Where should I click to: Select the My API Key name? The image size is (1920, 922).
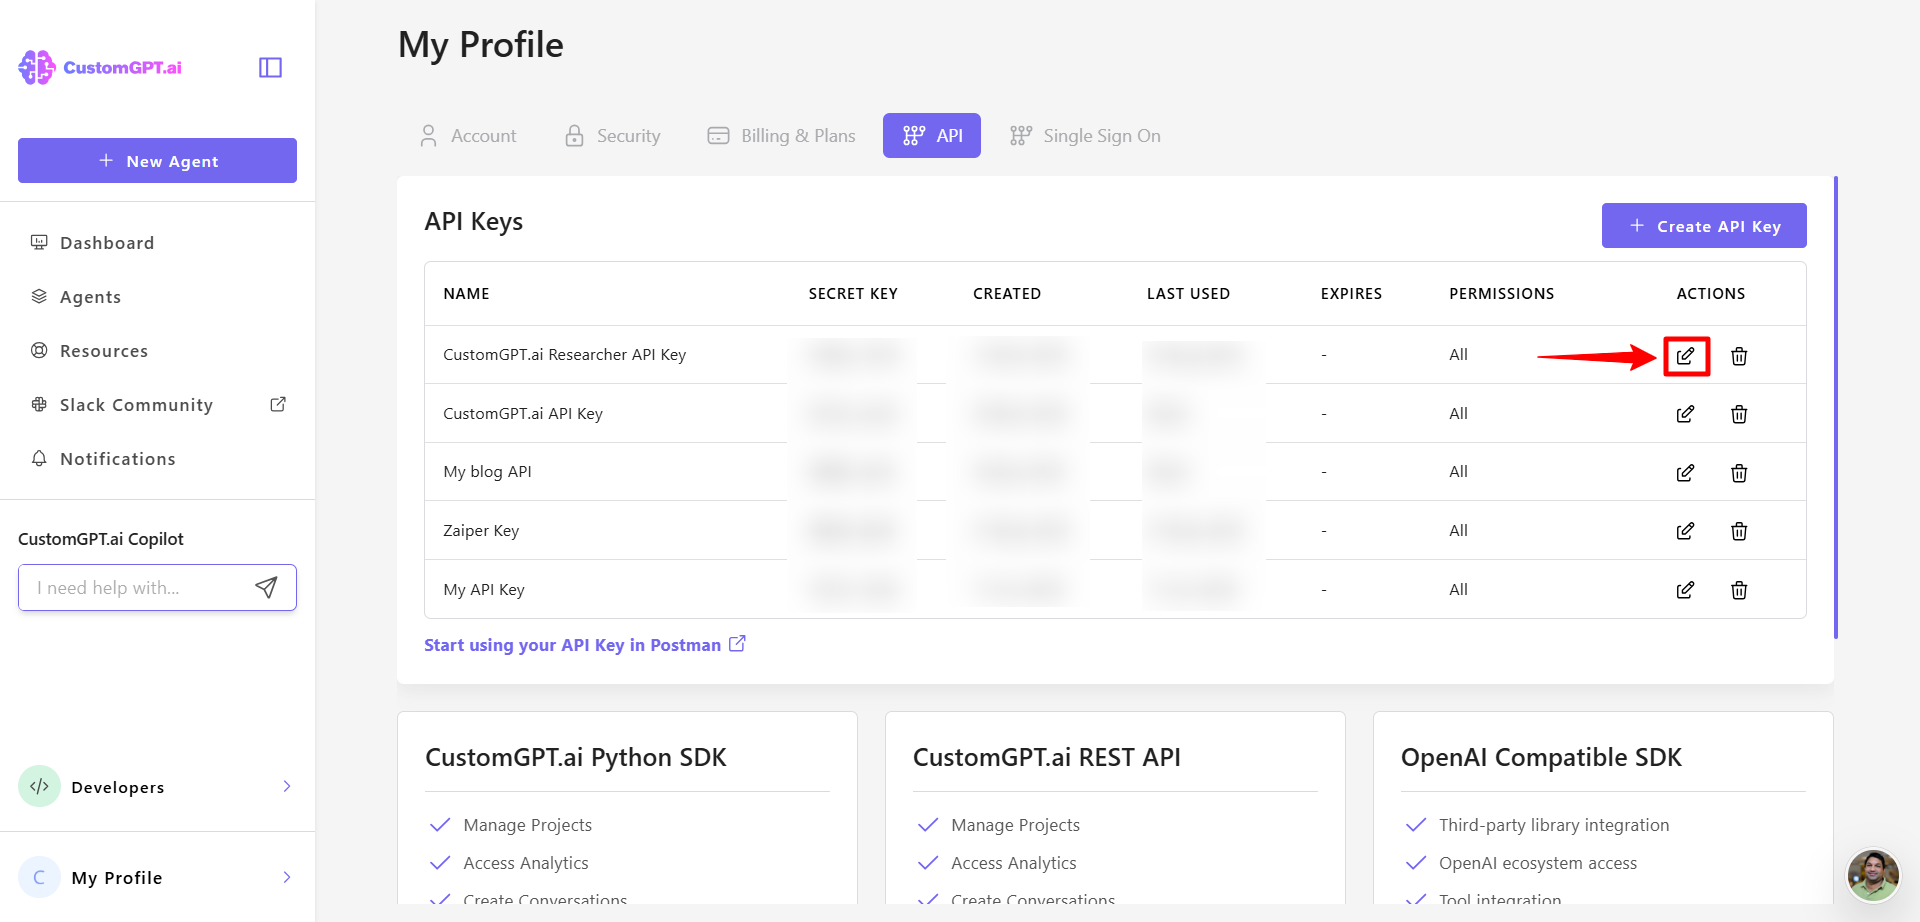pyautogui.click(x=484, y=590)
